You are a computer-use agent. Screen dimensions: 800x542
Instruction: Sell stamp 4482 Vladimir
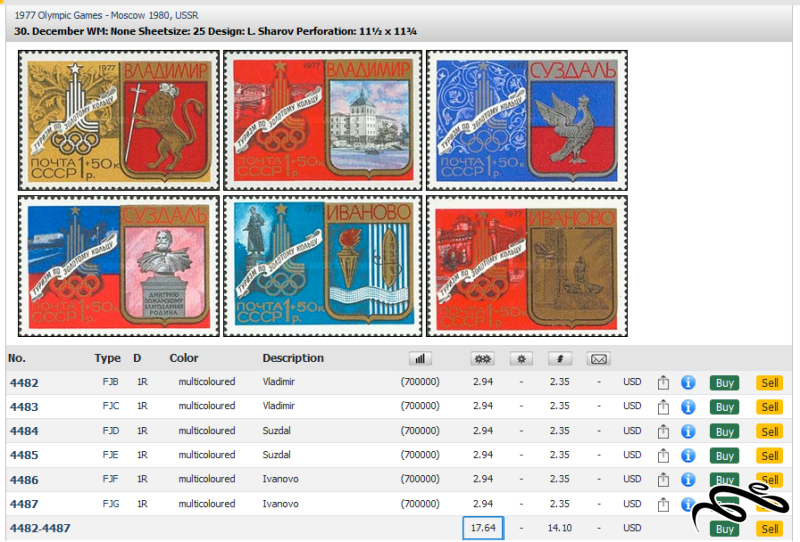(x=769, y=383)
